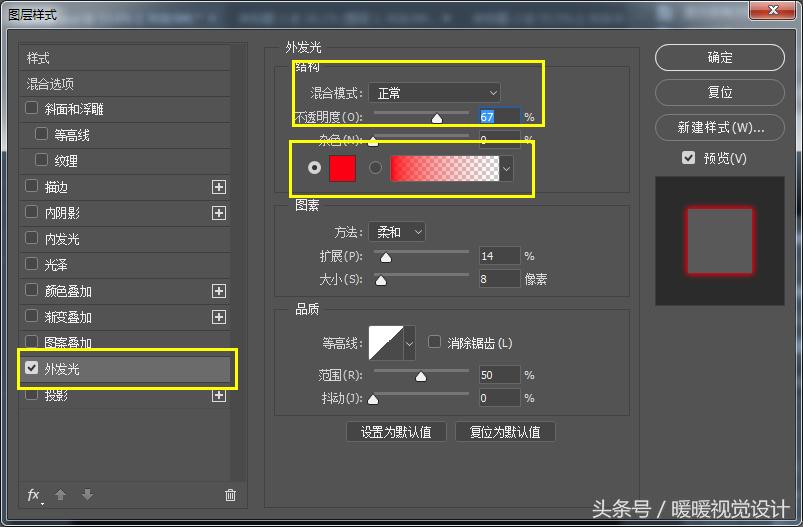Move effect up with the up arrow icon
The image size is (803, 527).
(60, 495)
